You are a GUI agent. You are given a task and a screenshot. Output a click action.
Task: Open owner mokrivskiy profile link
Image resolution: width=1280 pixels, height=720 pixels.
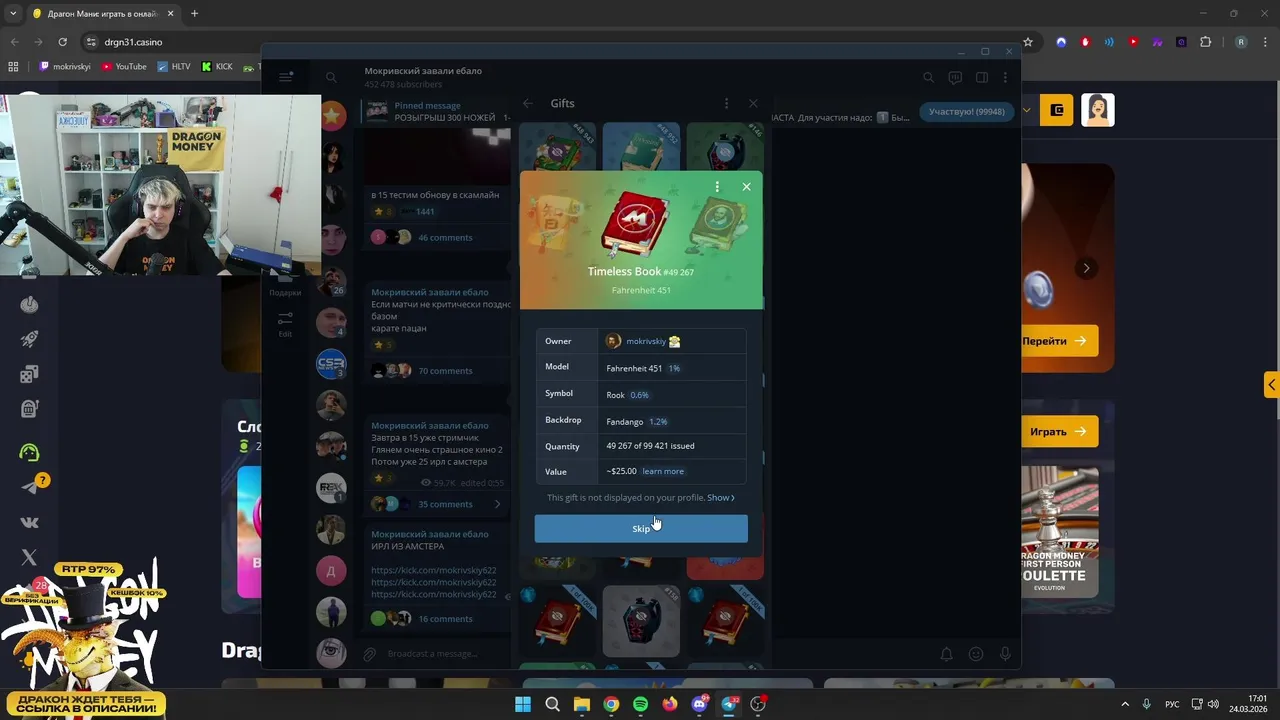click(x=646, y=341)
